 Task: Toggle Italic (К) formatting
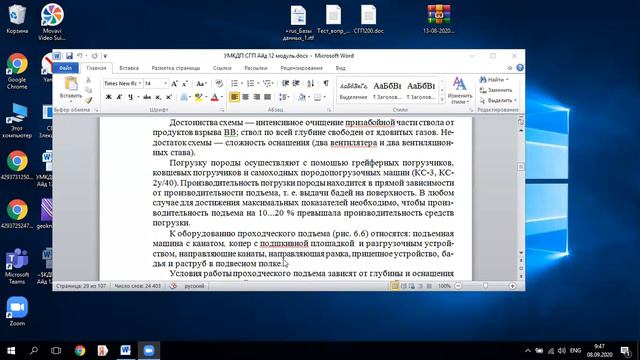tap(120, 97)
